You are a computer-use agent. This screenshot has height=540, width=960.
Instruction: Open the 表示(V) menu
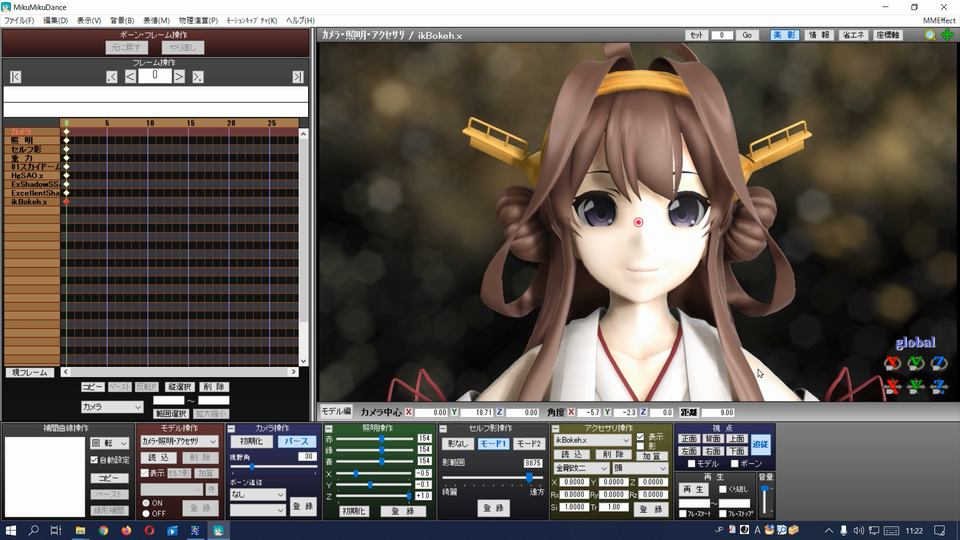(x=89, y=20)
